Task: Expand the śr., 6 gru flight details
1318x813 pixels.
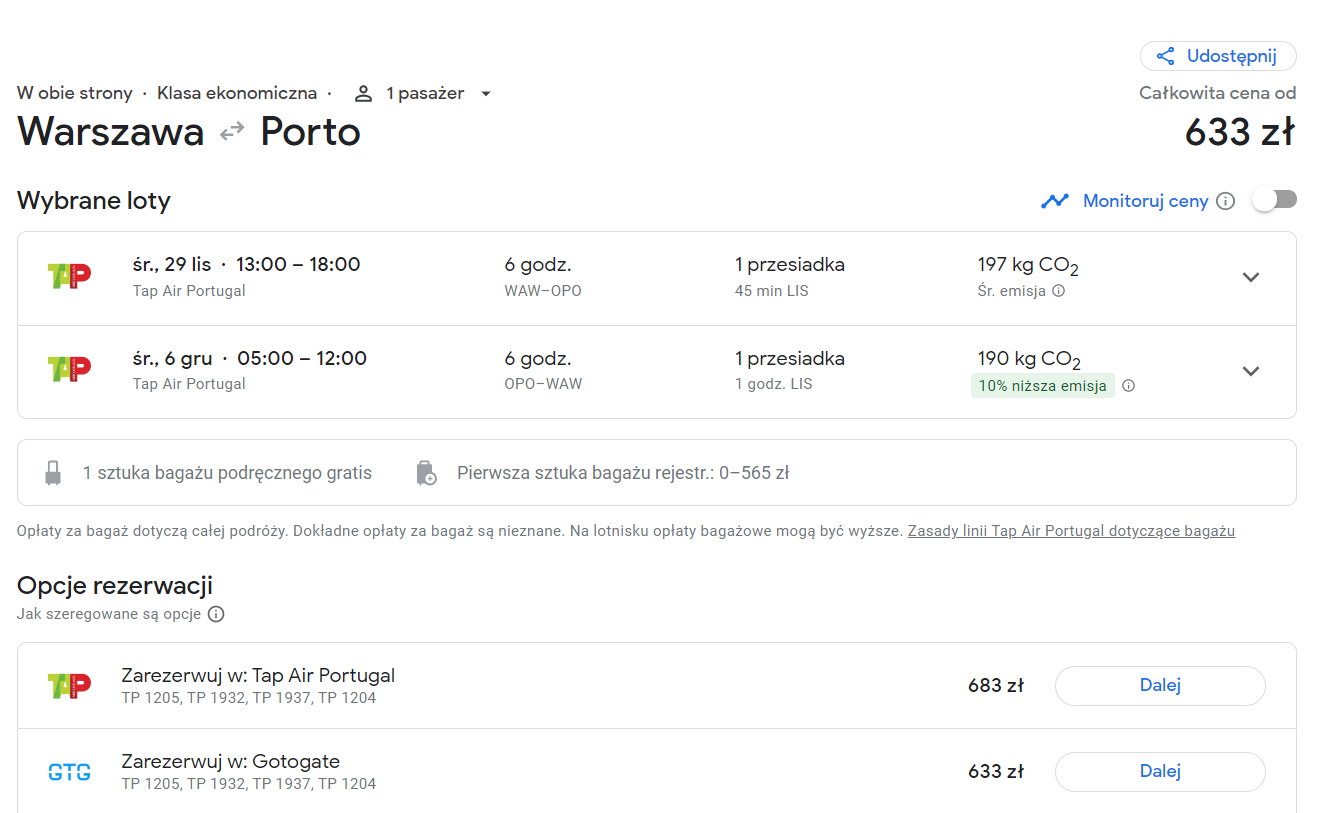Action: (x=1251, y=371)
